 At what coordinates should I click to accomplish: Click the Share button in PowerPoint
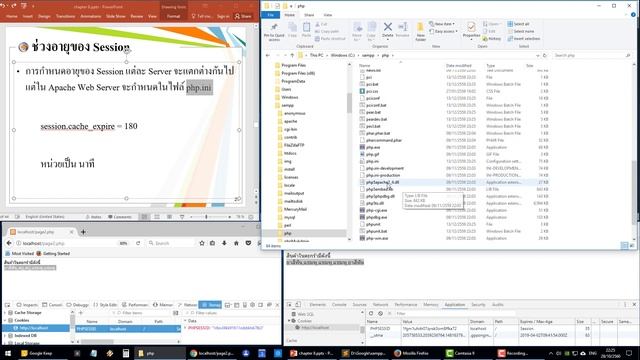(x=243, y=16)
